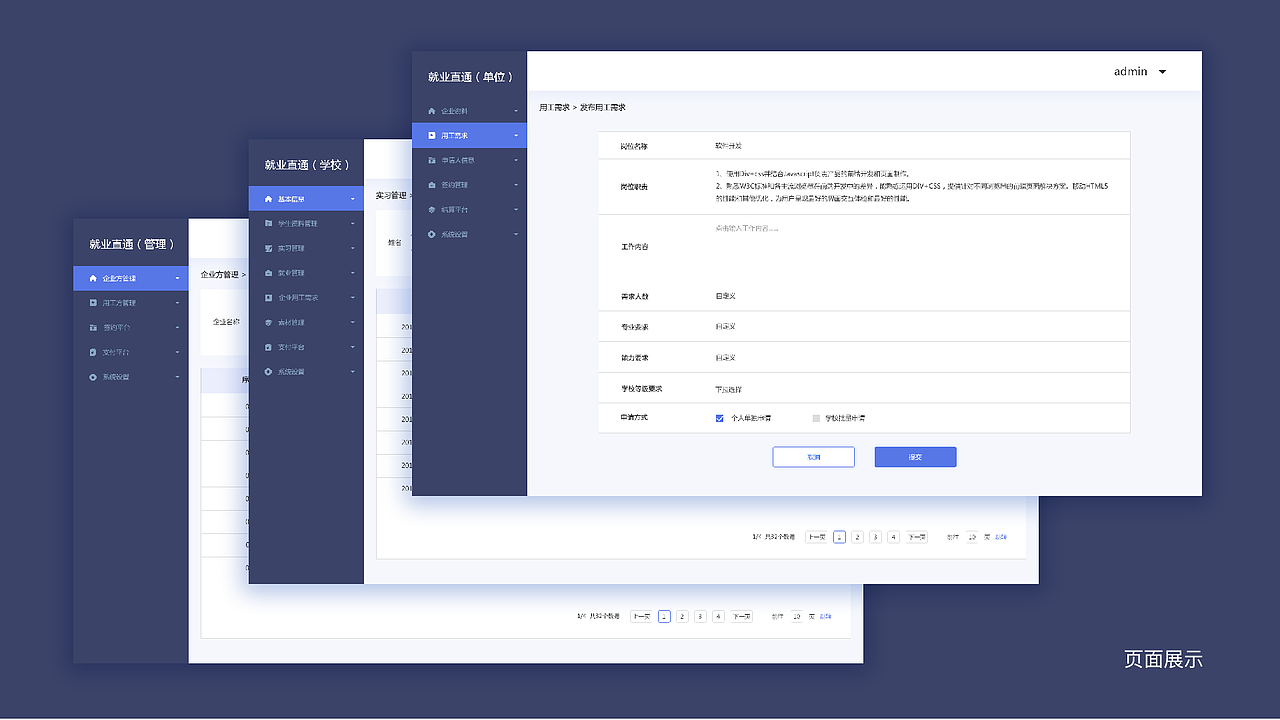Select 企业用工需求 menu label in 学校 sidebar

coord(298,298)
